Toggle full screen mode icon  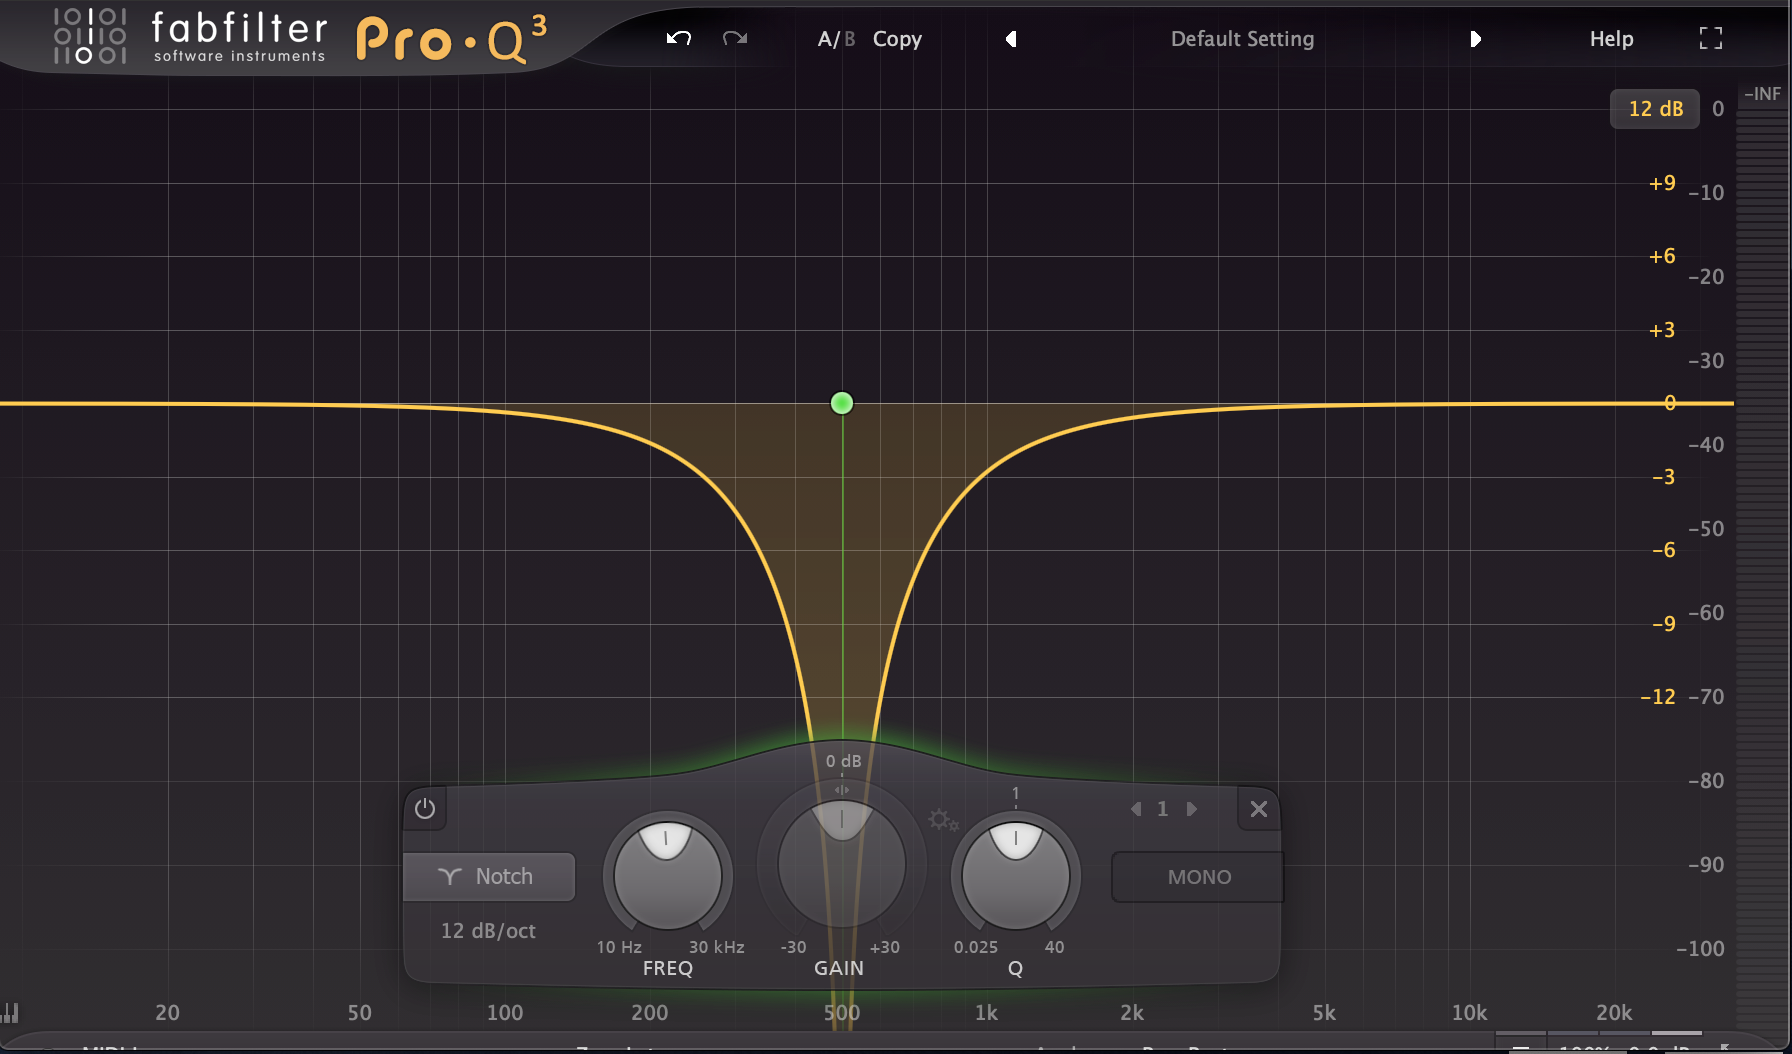point(1711,39)
